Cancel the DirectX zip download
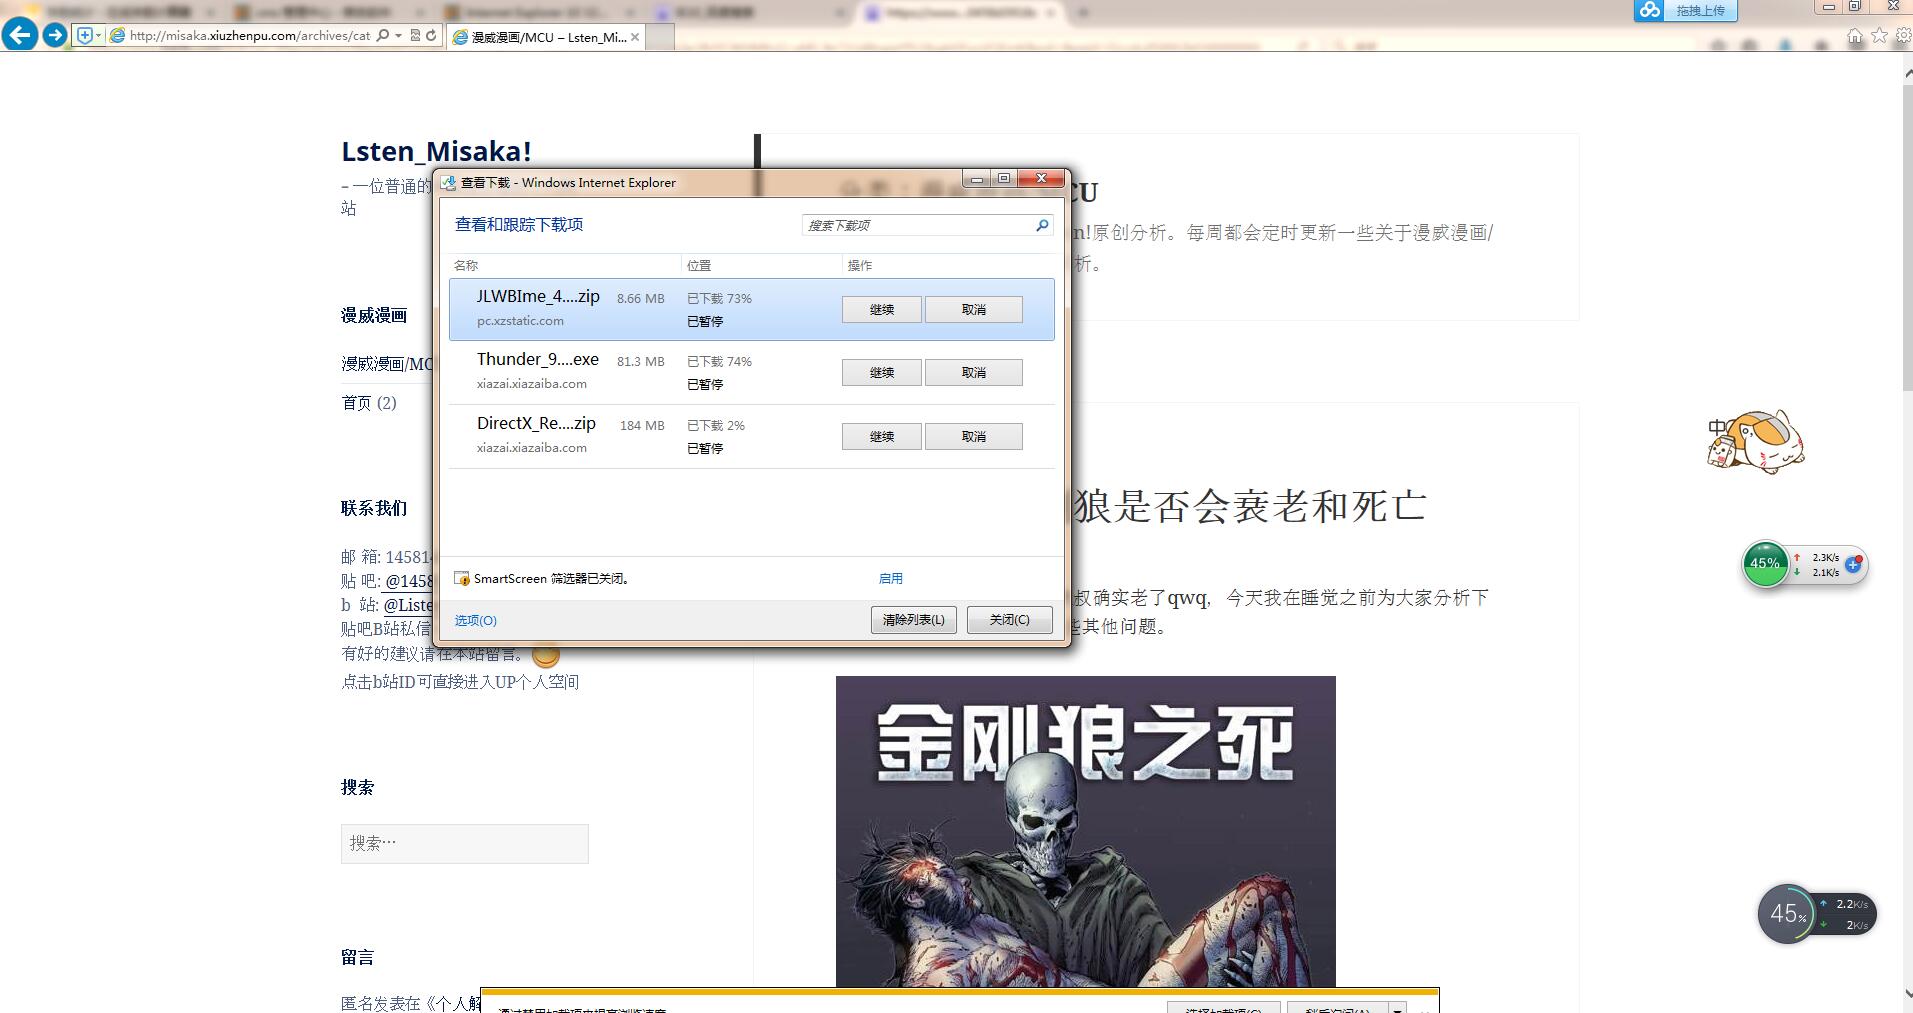Image resolution: width=1913 pixels, height=1013 pixels. (973, 436)
